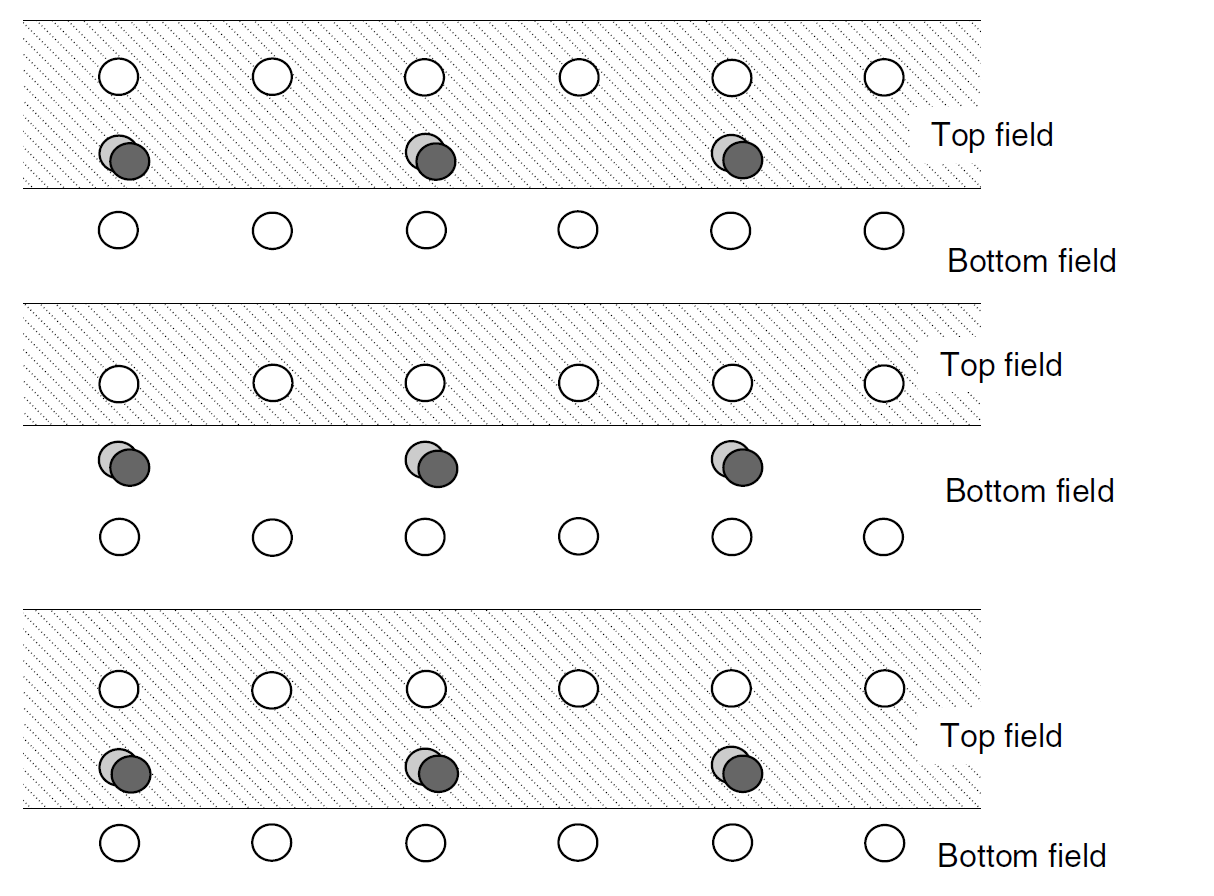Screen dimensions: 1214x896
Task: Select center dark gray circle in top section
Action: pyautogui.click(x=437, y=161)
